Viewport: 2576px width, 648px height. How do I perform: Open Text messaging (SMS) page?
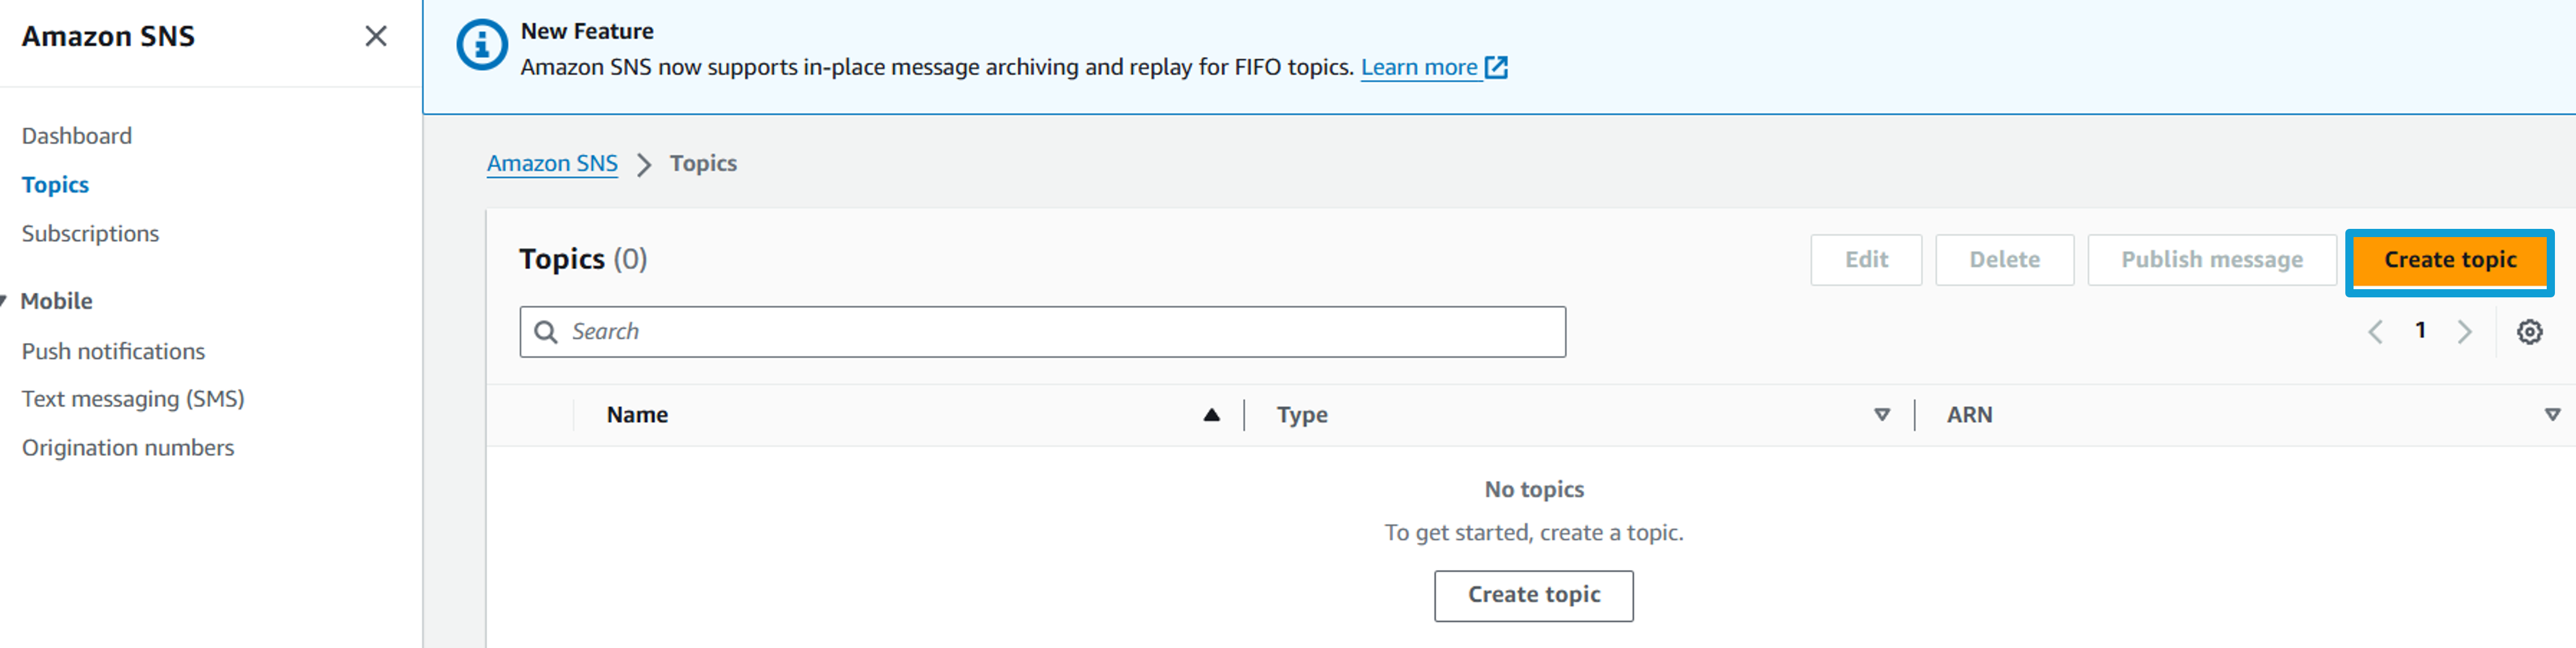click(x=133, y=399)
